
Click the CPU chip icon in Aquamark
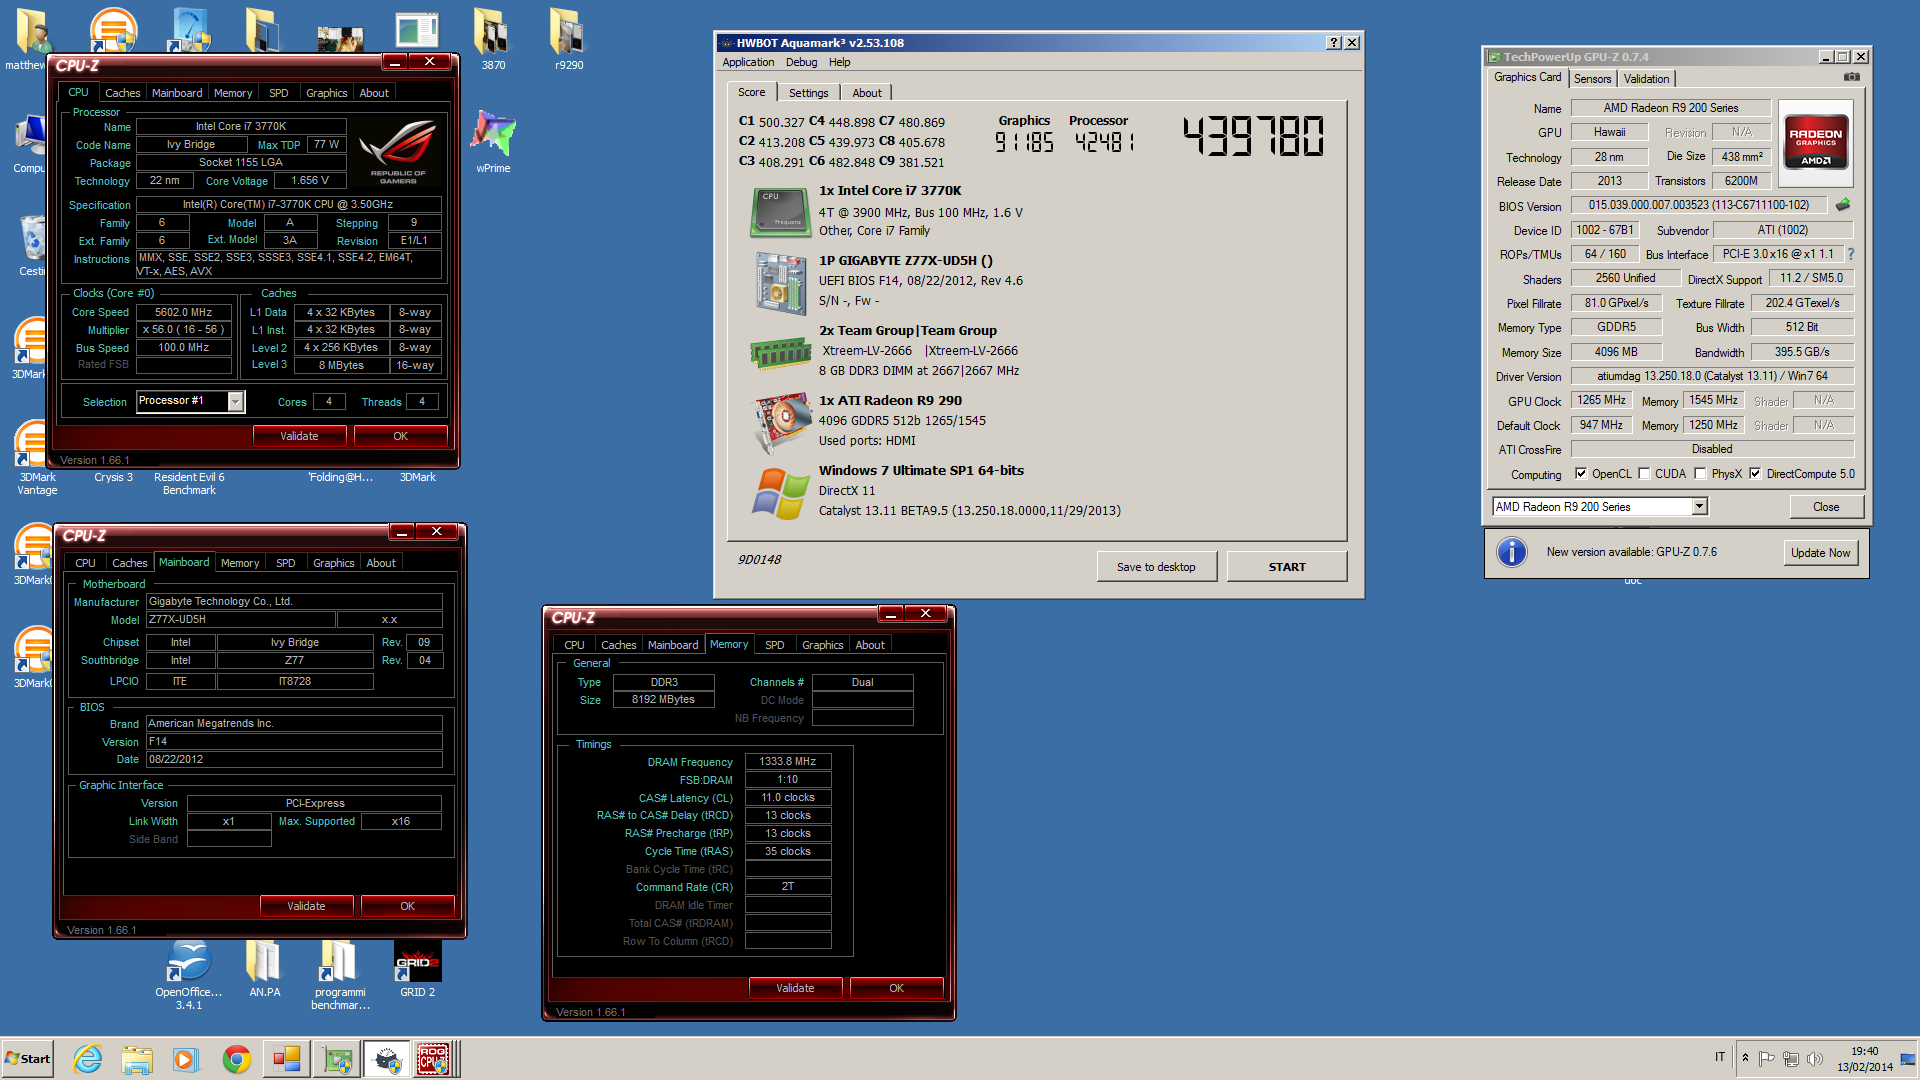coord(780,212)
